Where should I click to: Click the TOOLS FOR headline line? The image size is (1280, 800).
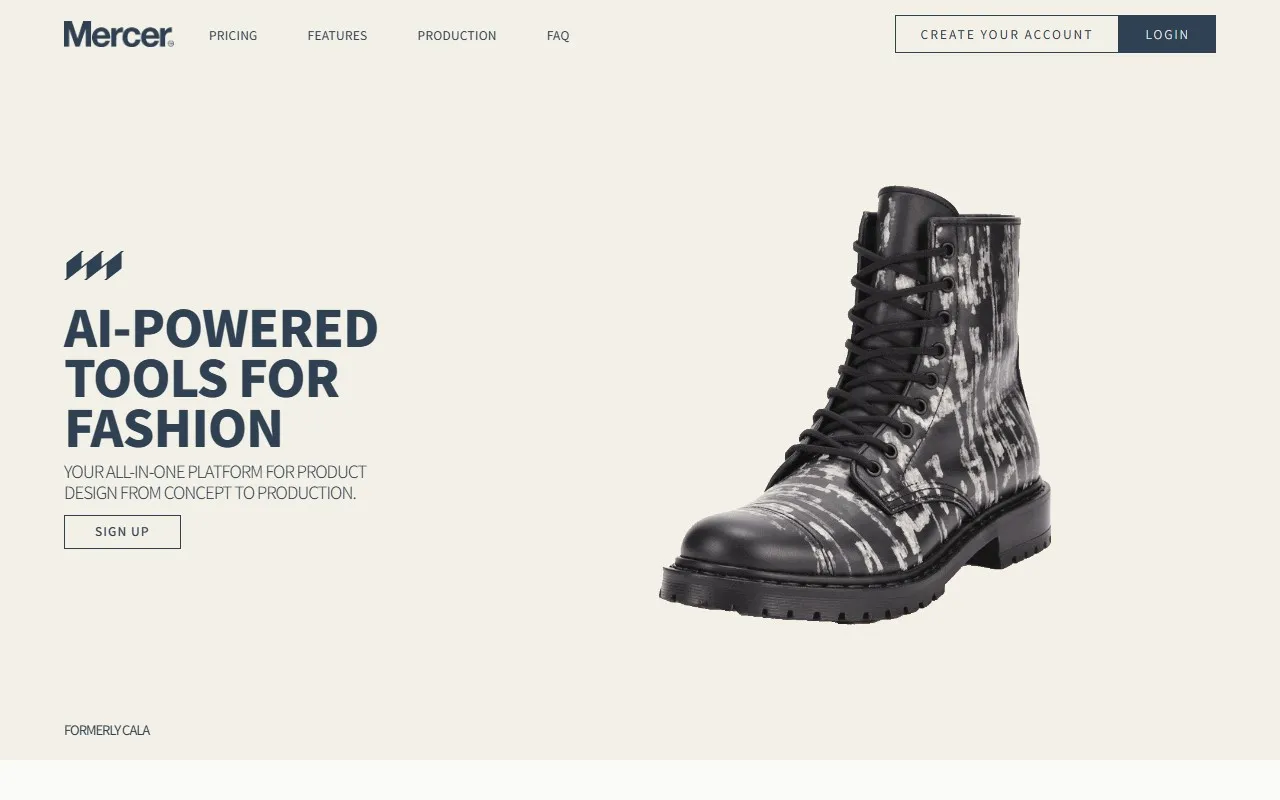pos(202,379)
